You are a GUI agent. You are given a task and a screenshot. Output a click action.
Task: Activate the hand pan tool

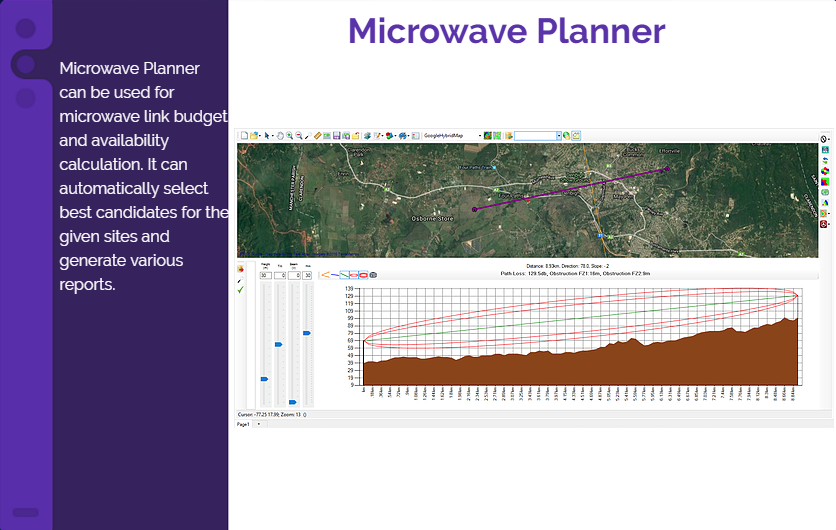coord(280,136)
